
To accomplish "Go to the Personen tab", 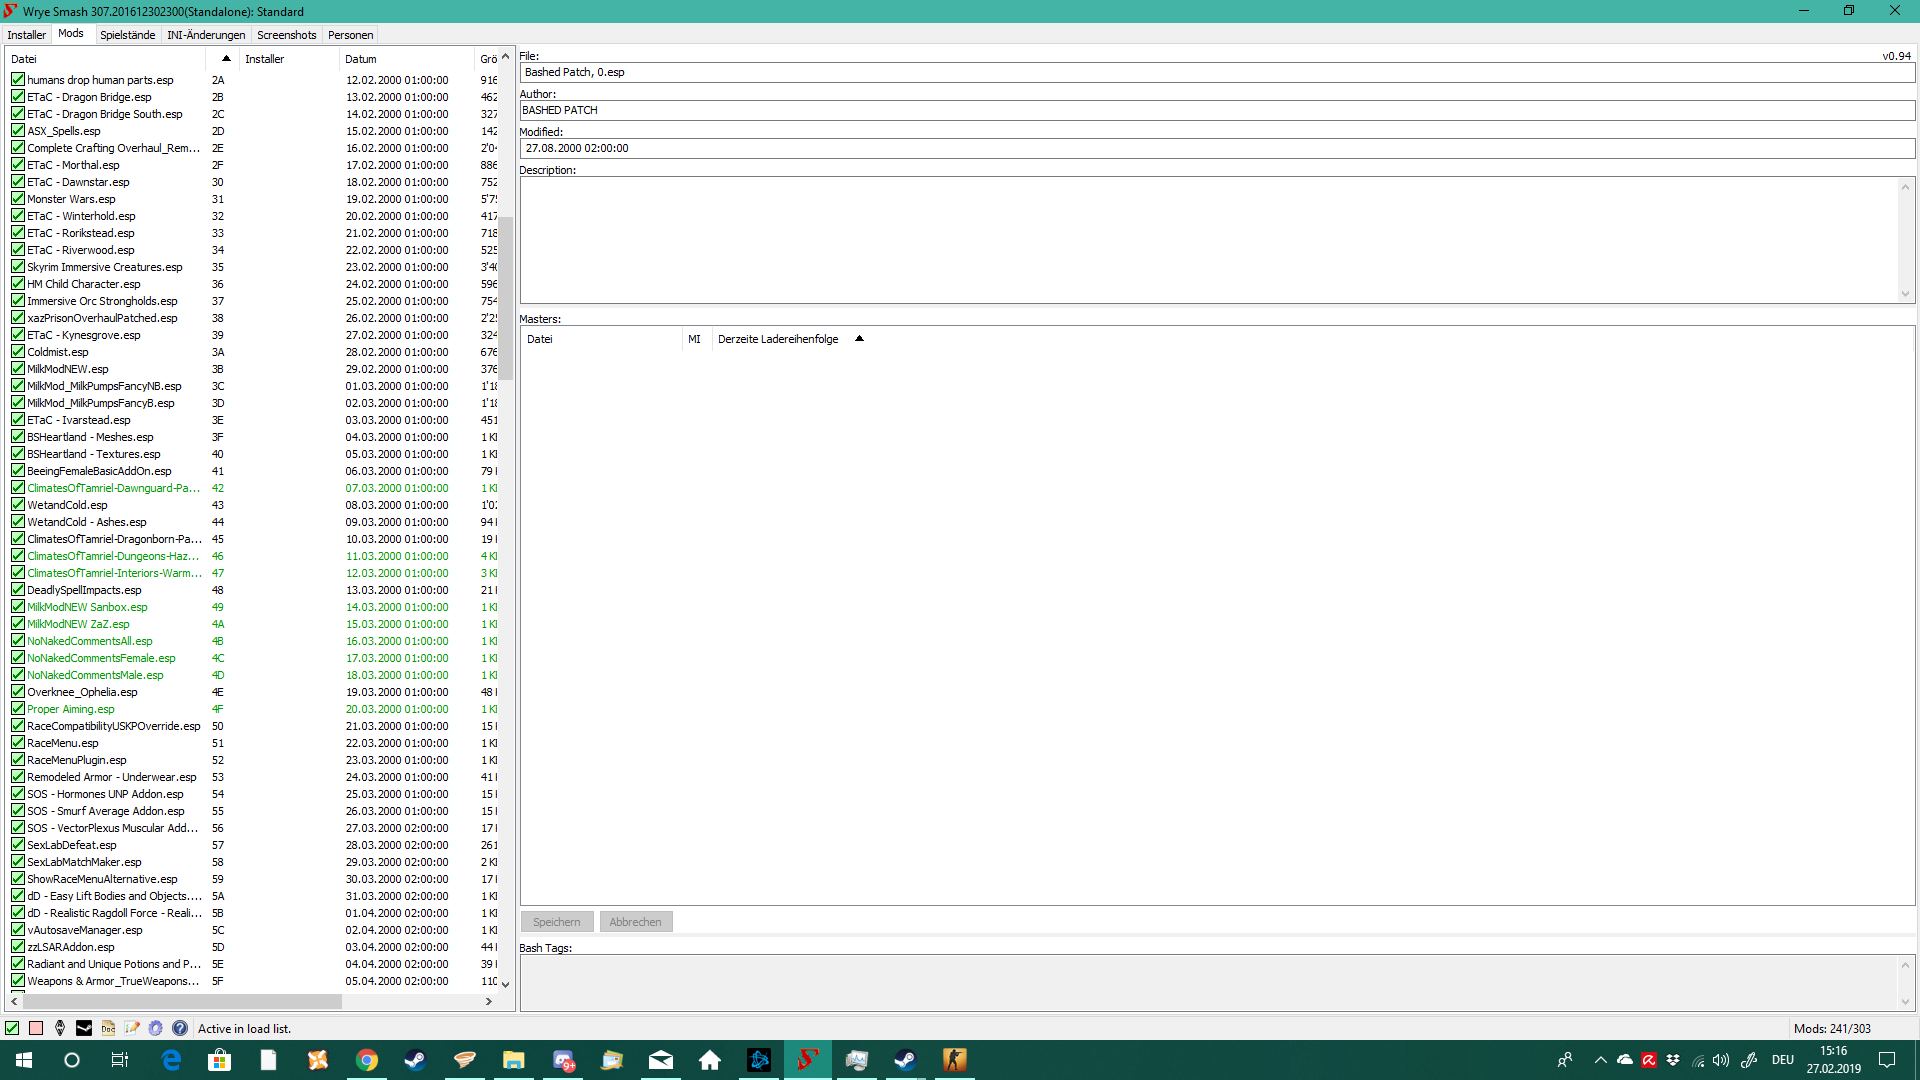I will pos(351,35).
